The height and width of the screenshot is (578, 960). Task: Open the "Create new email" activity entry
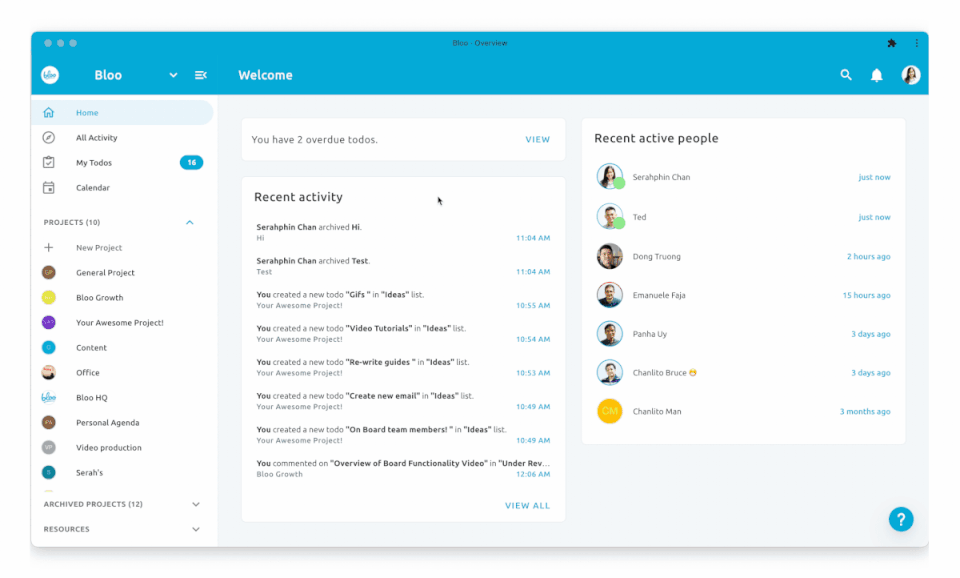[403, 400]
